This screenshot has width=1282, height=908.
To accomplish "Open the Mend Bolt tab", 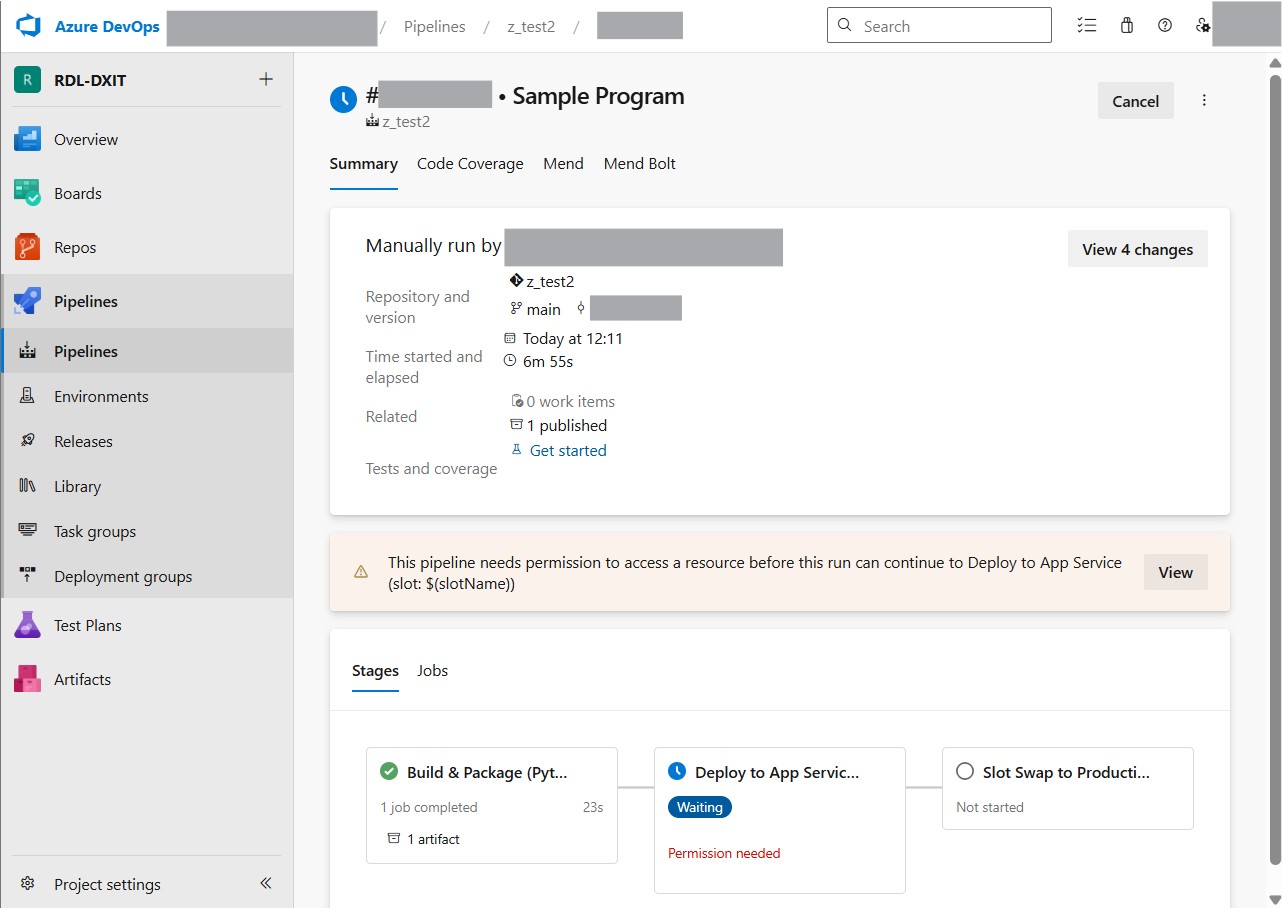I will tap(640, 164).
